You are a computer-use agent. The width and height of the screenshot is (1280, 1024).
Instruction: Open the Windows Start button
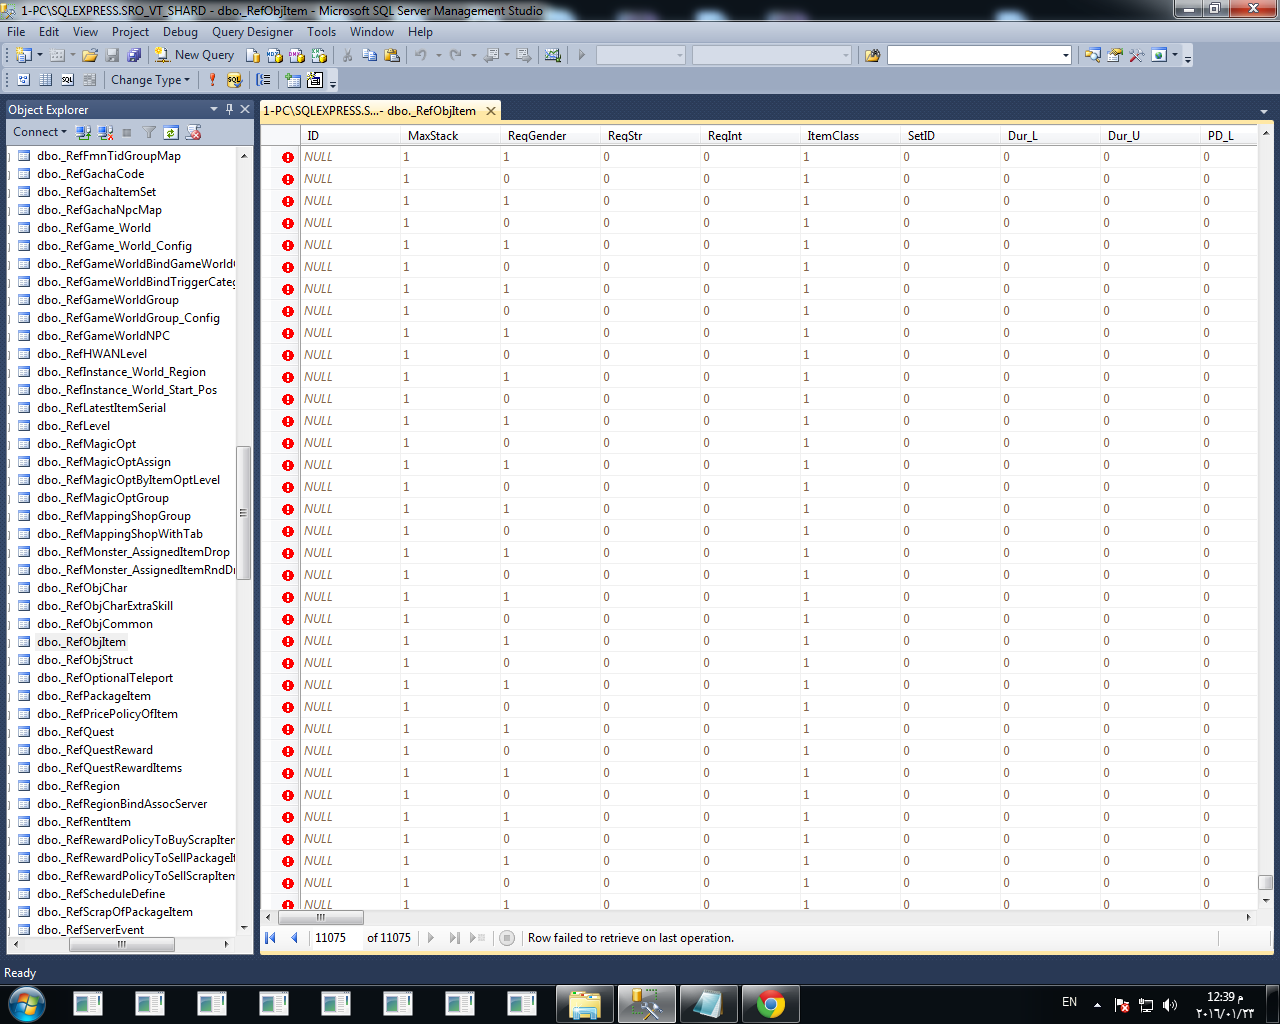pos(27,1003)
